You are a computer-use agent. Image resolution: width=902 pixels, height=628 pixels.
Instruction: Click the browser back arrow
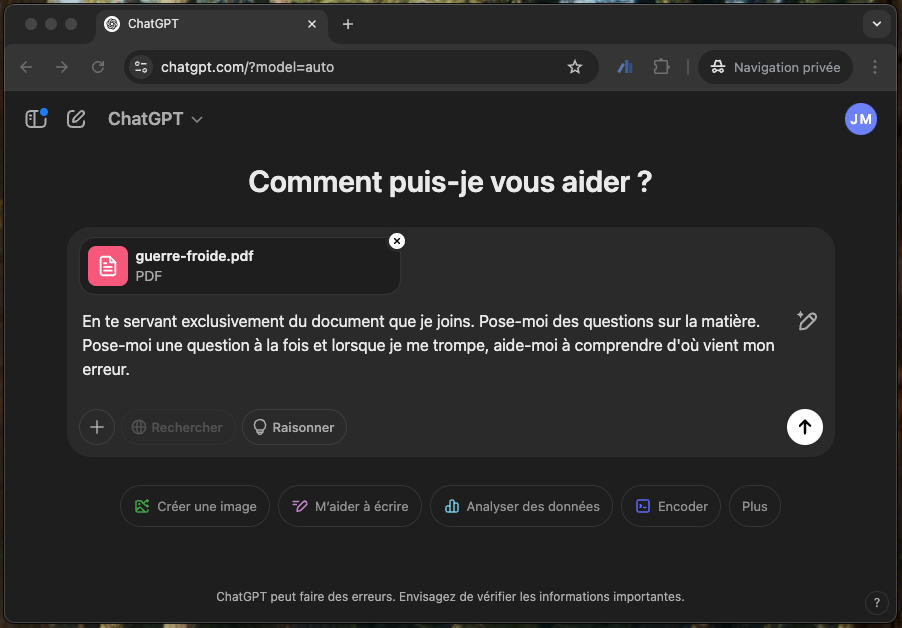26,67
